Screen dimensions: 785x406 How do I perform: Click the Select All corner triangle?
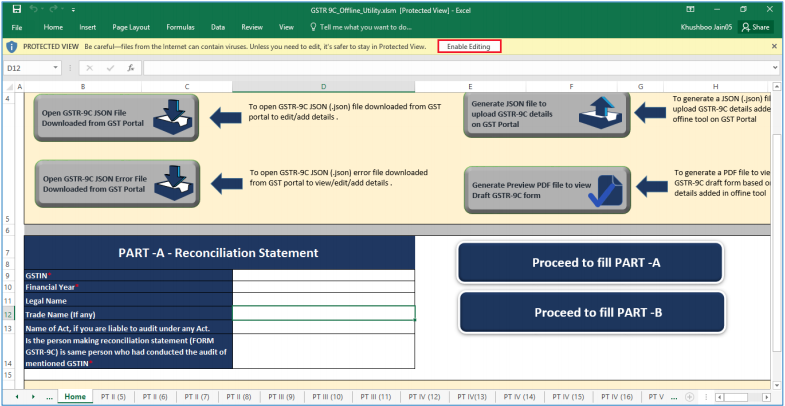(x=9, y=87)
